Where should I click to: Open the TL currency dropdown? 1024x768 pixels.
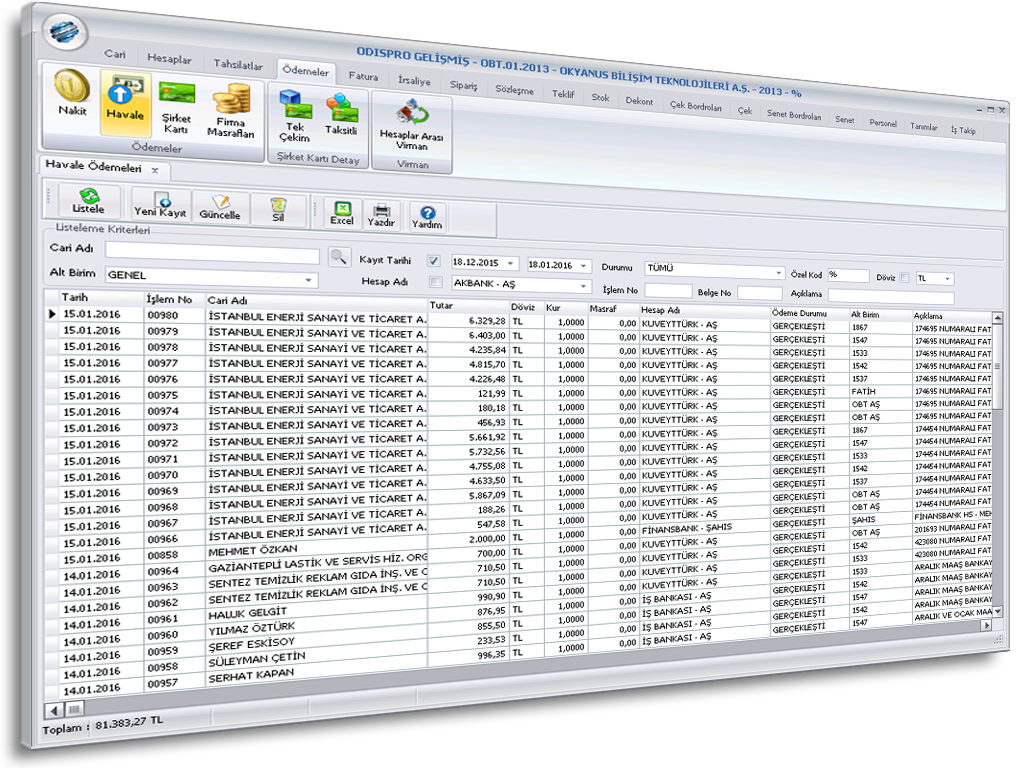pos(946,279)
